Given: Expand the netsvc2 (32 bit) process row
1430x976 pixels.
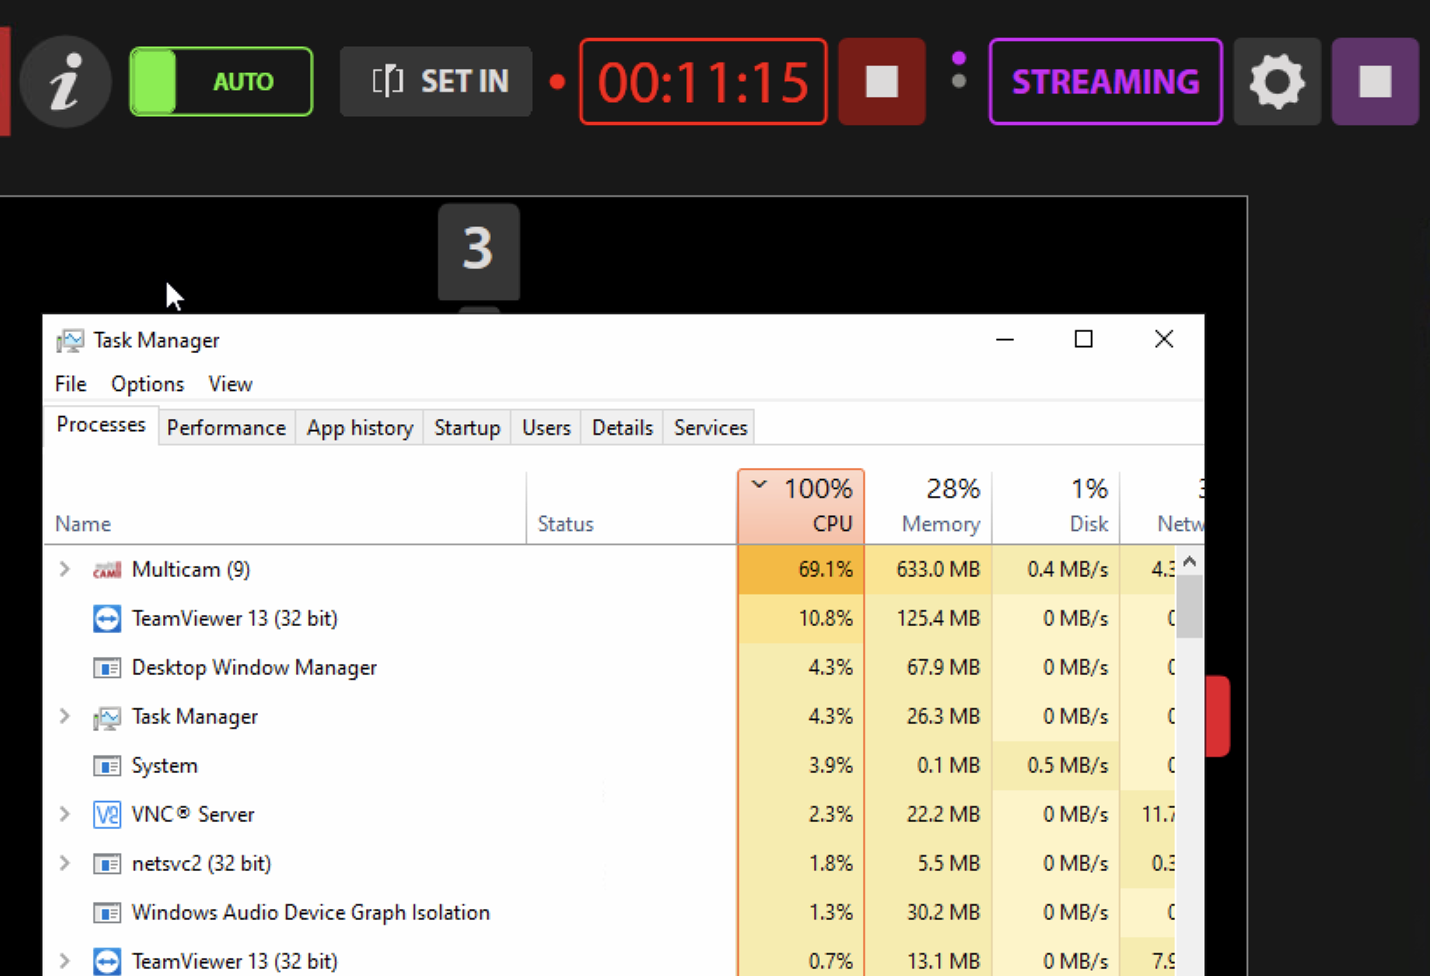Looking at the screenshot, I should (x=65, y=863).
